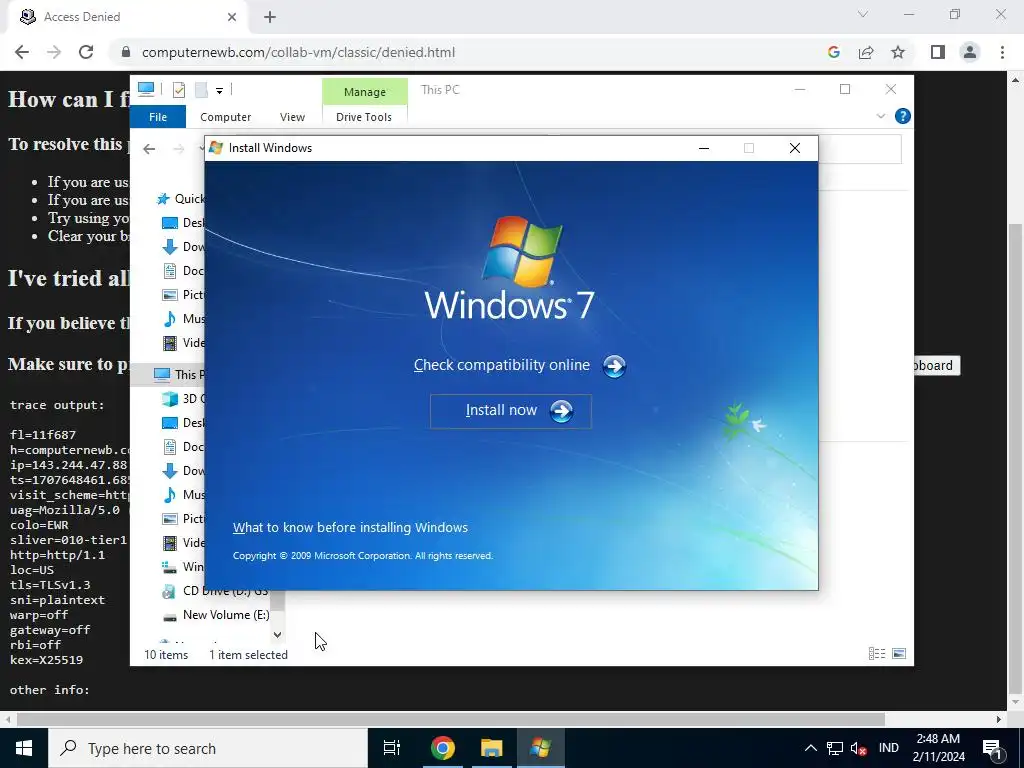Click the horizontal page scrollbar
The width and height of the screenshot is (1024, 768).
point(451,719)
